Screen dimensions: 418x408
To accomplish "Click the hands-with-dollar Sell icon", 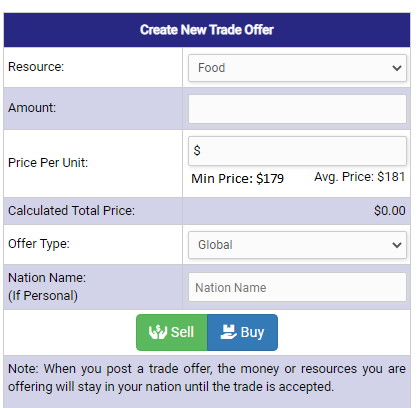I will point(158,332).
